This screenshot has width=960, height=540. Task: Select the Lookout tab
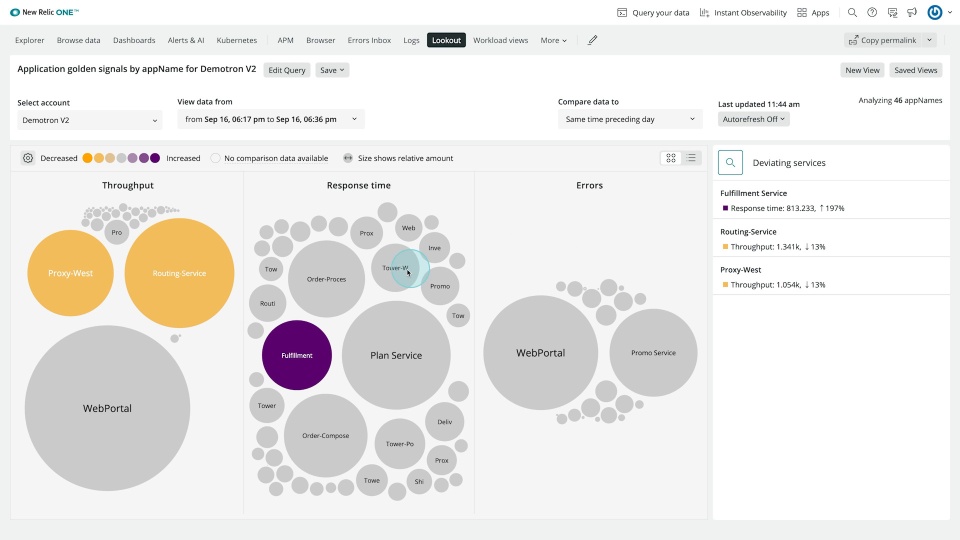coord(446,40)
